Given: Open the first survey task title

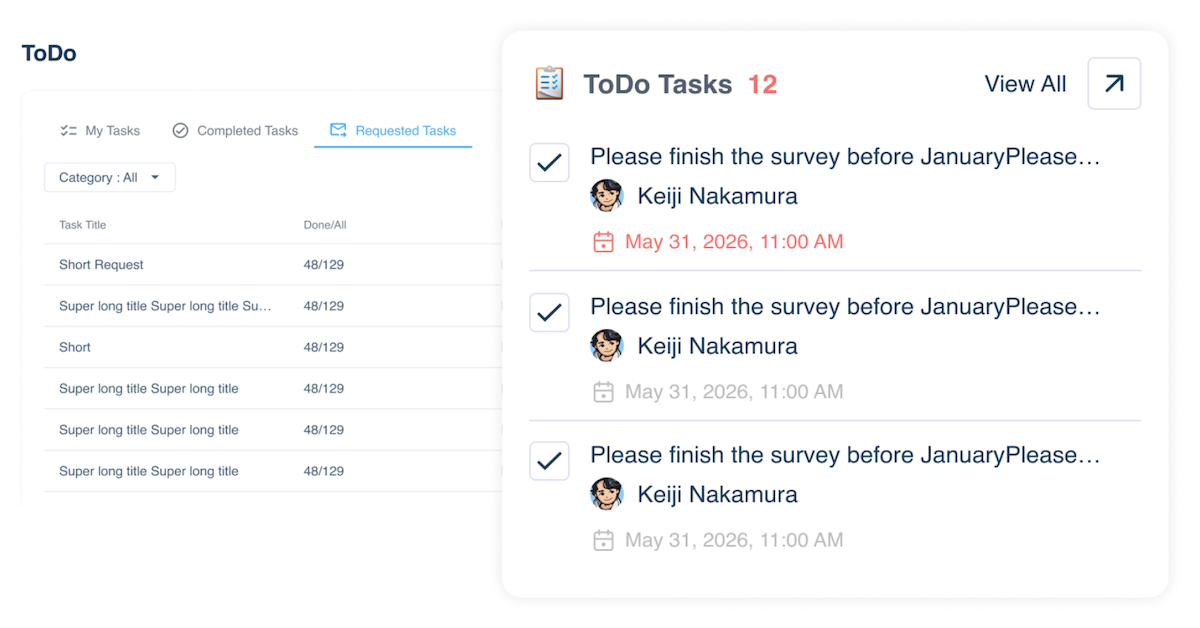Looking at the screenshot, I should 845,157.
